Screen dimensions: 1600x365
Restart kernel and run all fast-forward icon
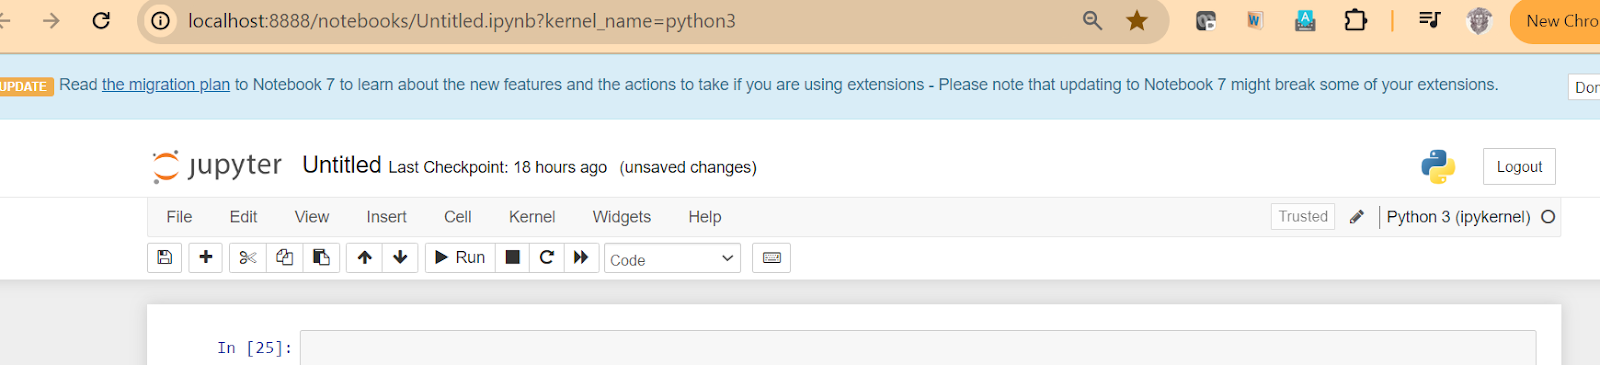coord(581,258)
